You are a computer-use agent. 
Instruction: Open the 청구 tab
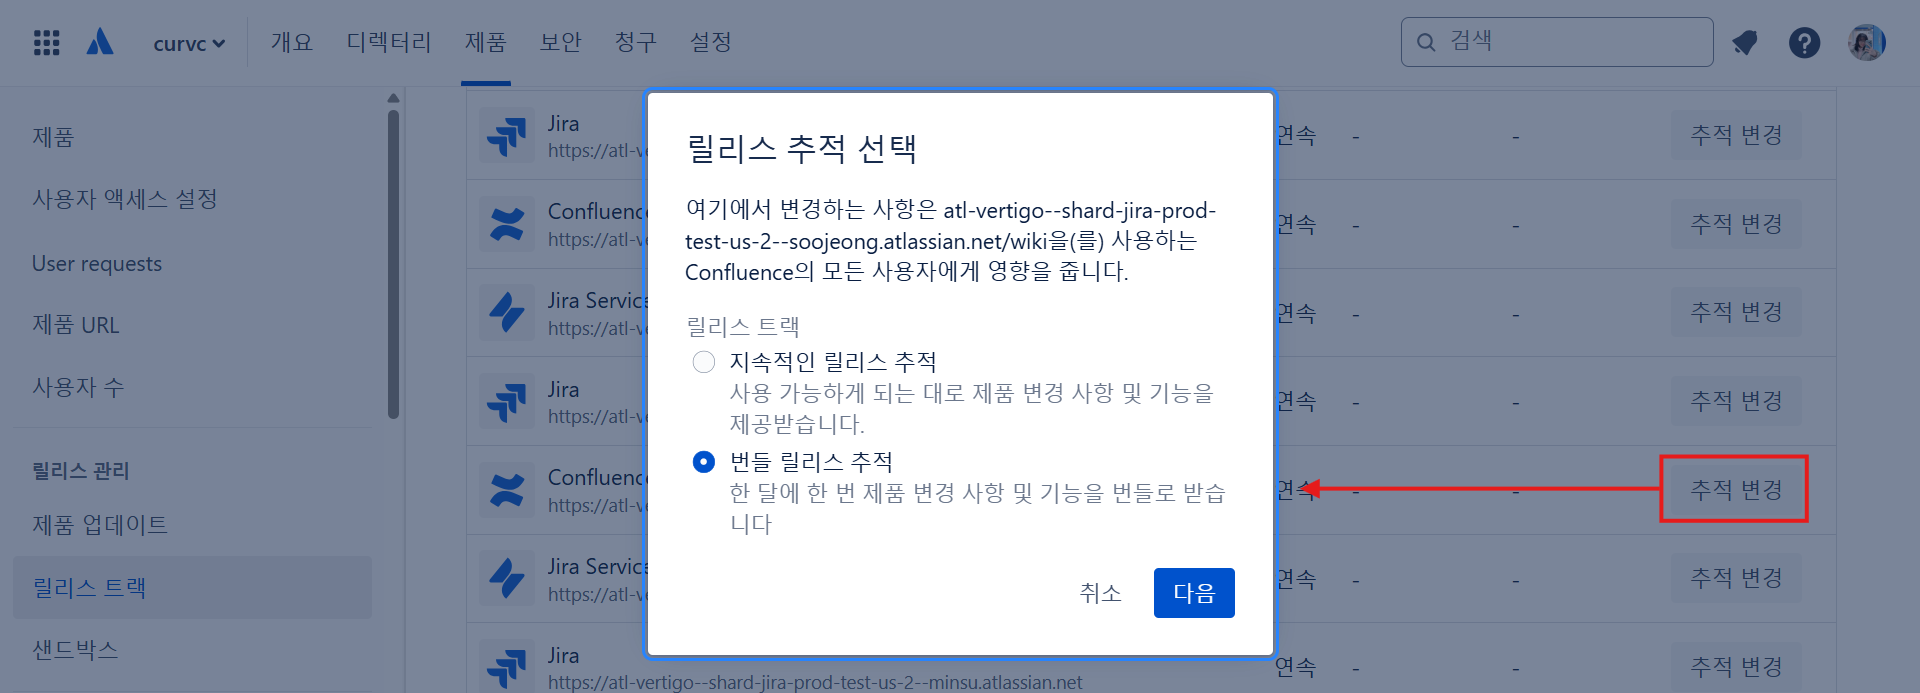(x=636, y=42)
